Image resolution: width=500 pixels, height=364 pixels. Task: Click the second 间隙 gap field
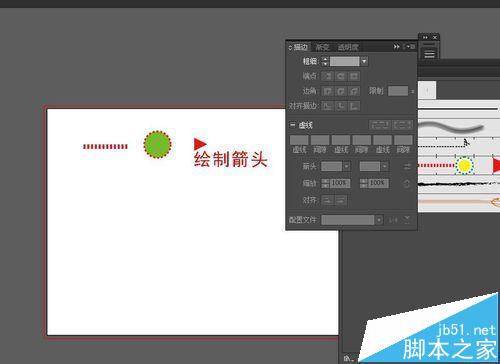click(362, 140)
